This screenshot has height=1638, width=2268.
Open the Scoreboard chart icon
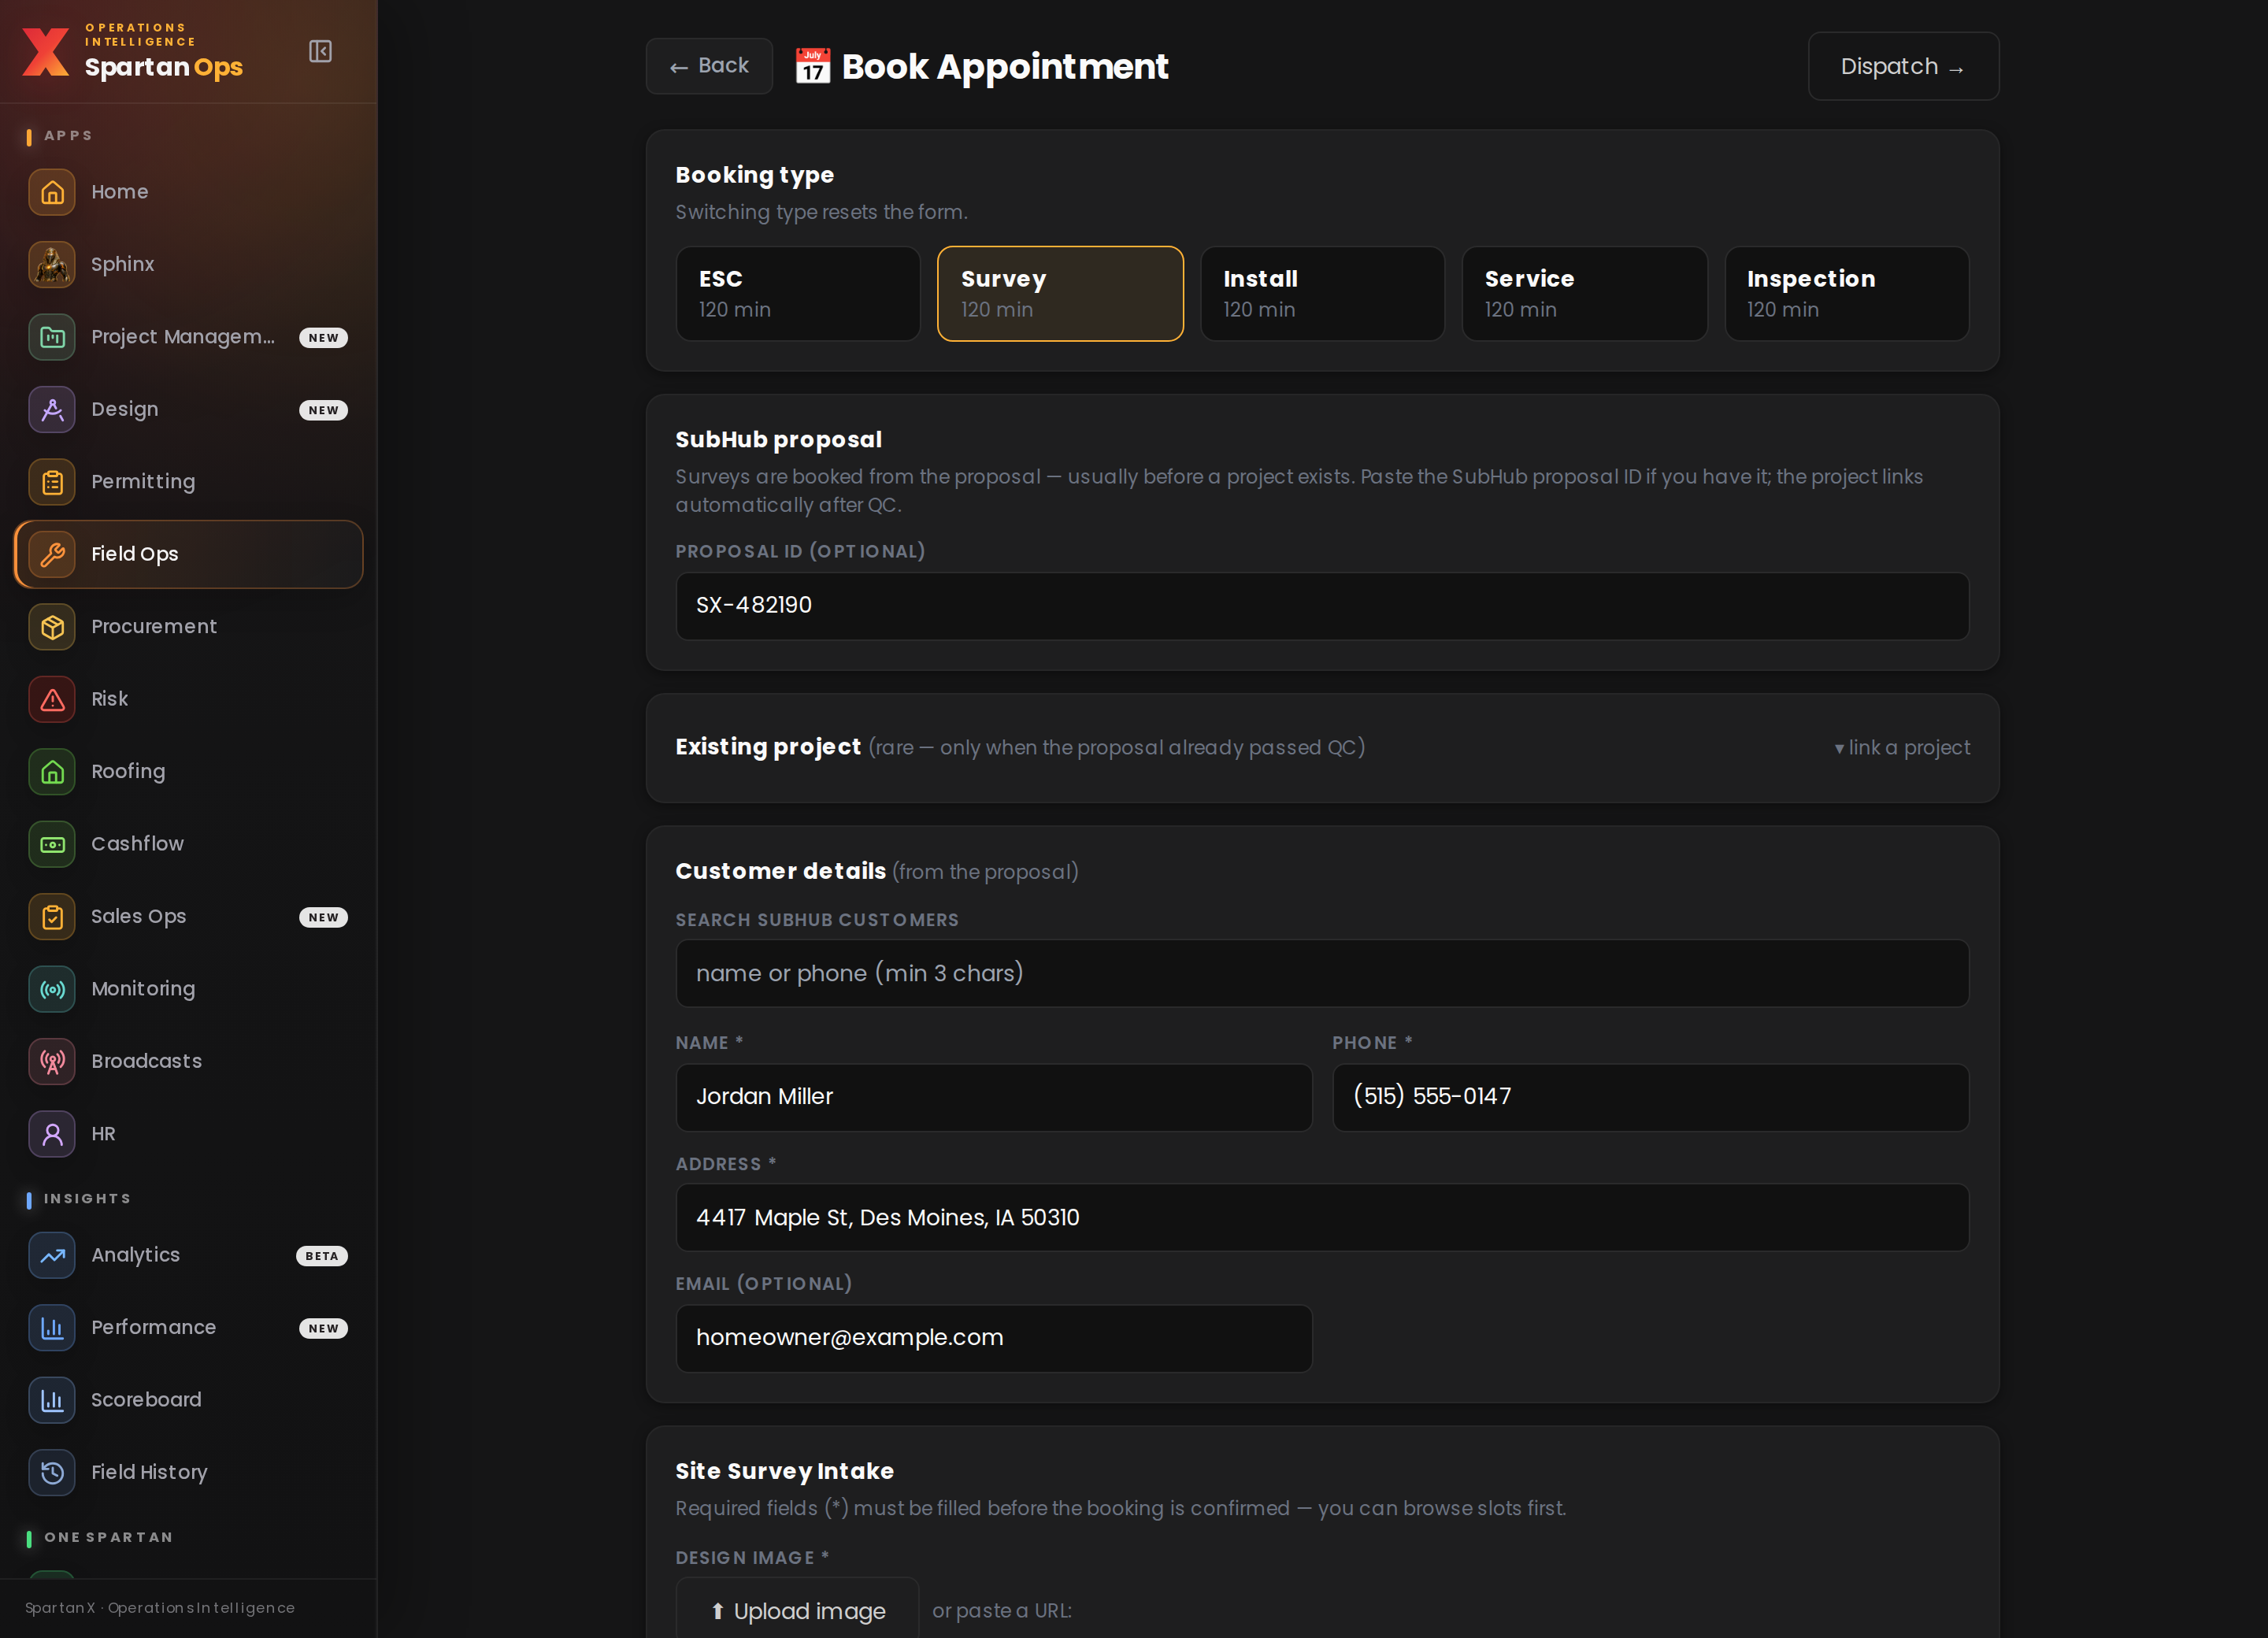(52, 1400)
